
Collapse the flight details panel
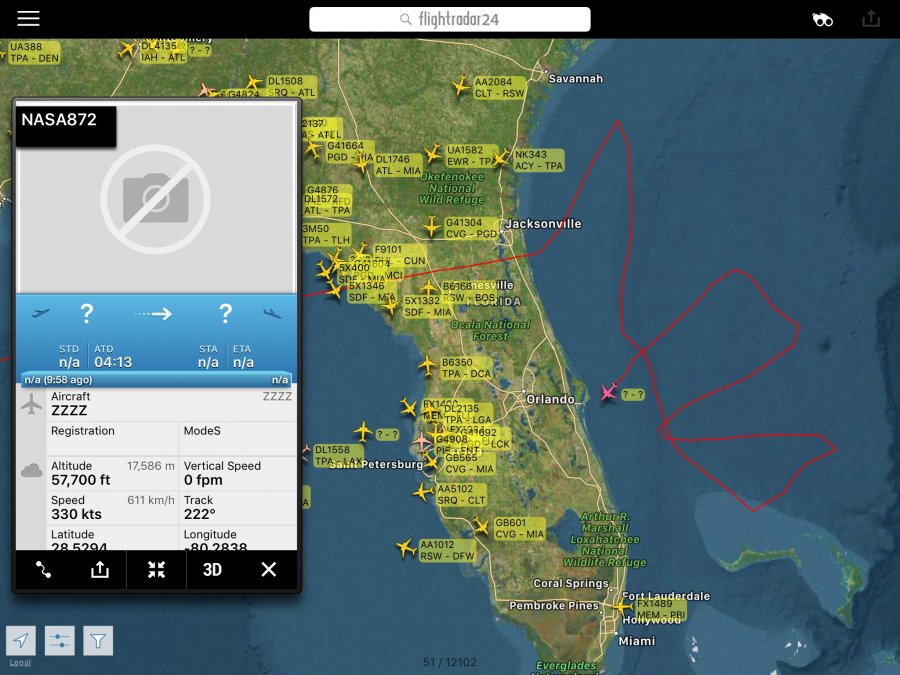(x=156, y=569)
